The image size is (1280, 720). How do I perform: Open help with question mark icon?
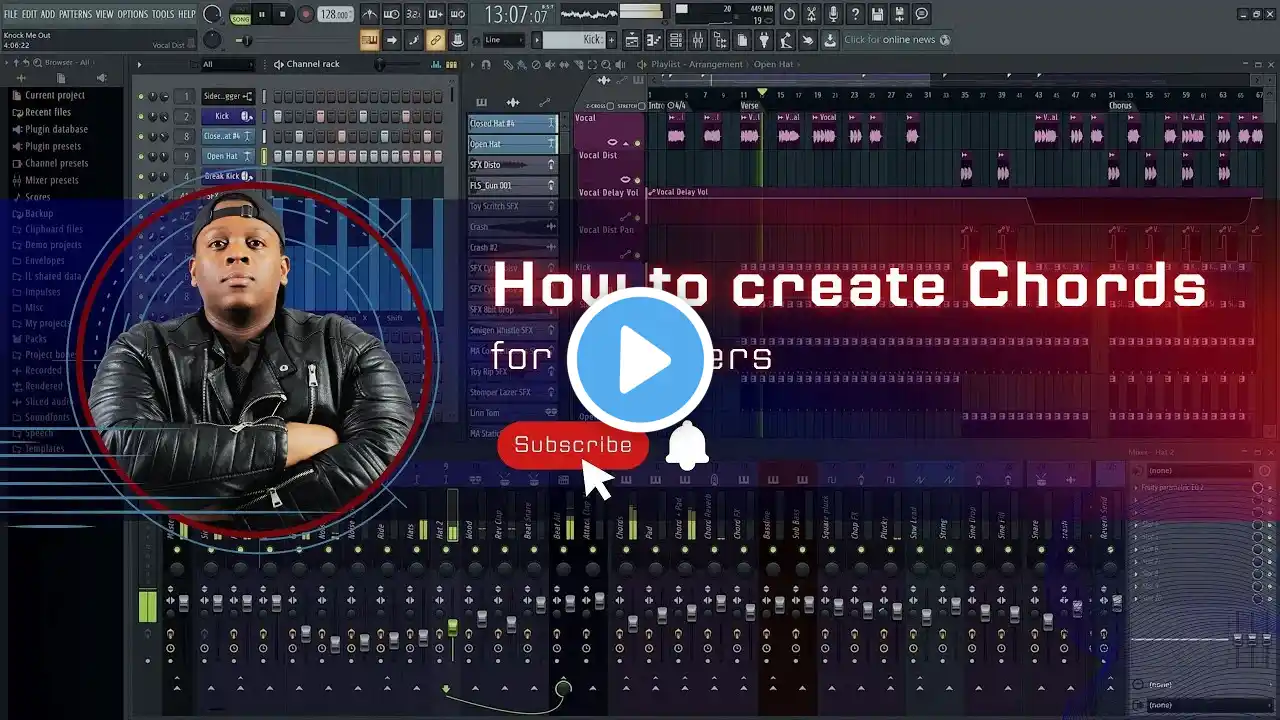[x=855, y=14]
